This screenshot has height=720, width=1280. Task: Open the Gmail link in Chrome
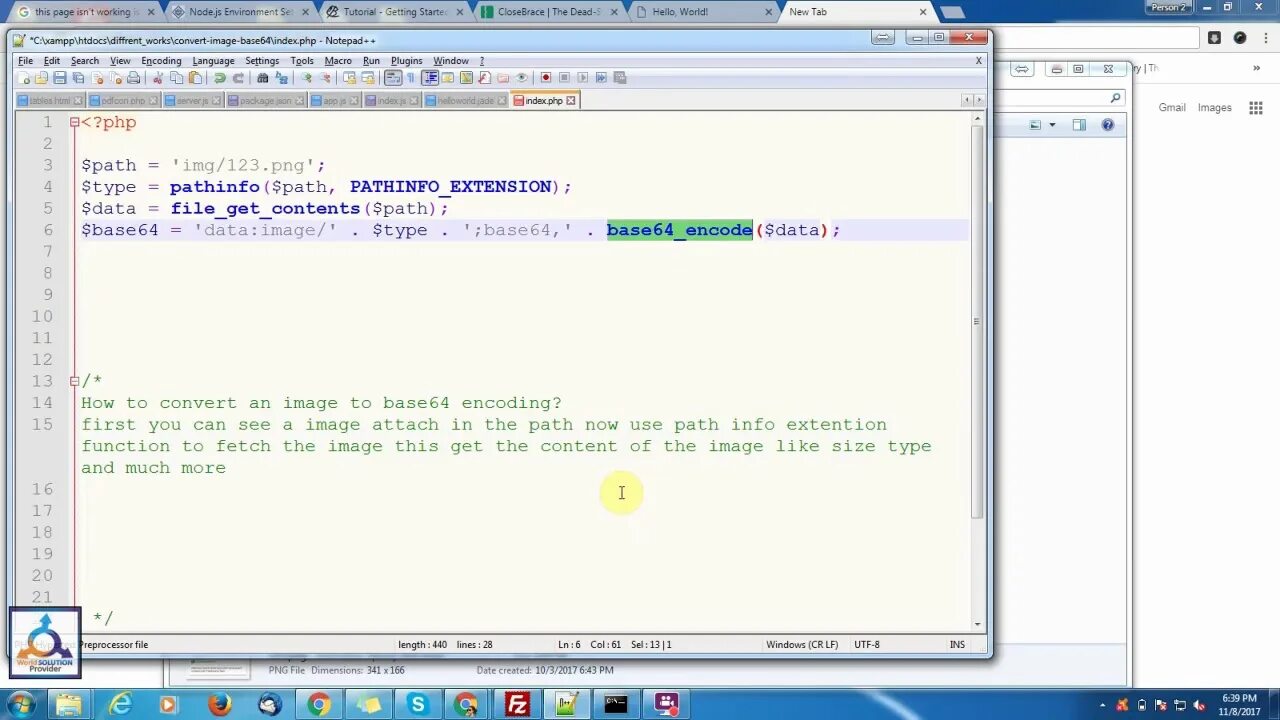(1172, 108)
